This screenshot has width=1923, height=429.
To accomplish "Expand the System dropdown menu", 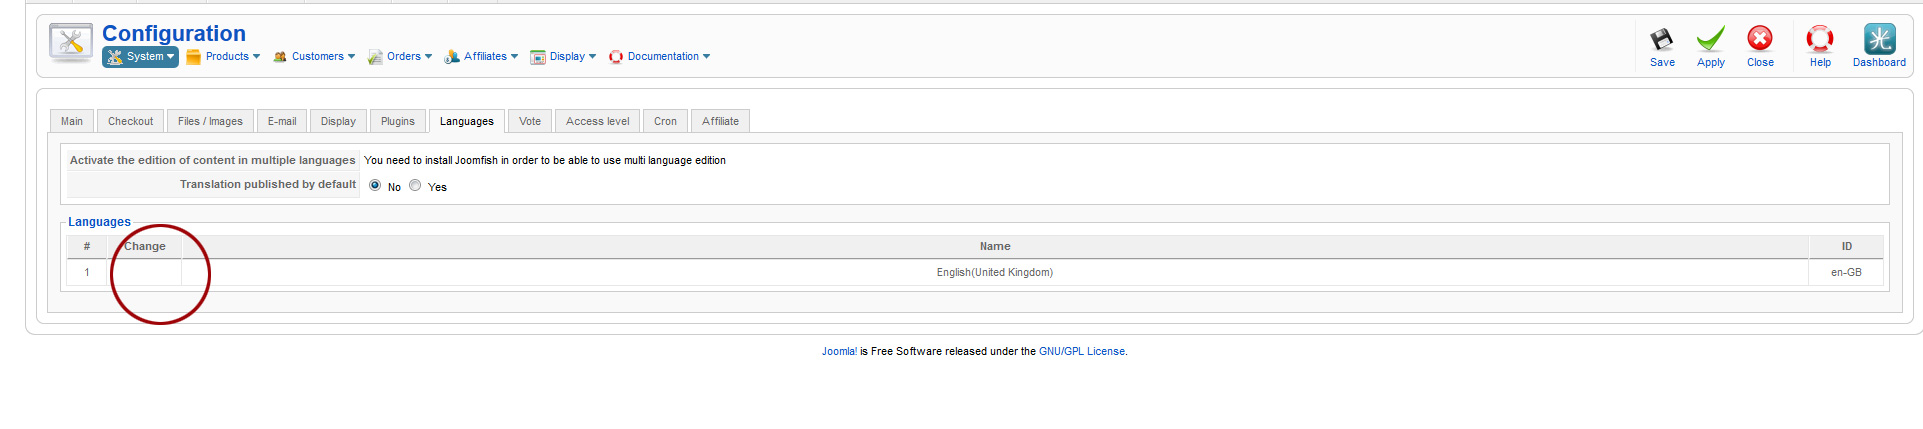I will click(141, 57).
